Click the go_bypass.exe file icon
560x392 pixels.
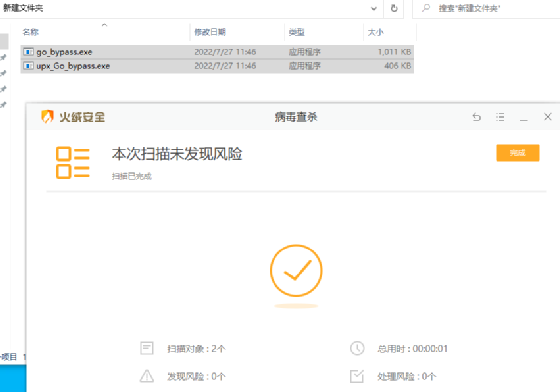29,52
